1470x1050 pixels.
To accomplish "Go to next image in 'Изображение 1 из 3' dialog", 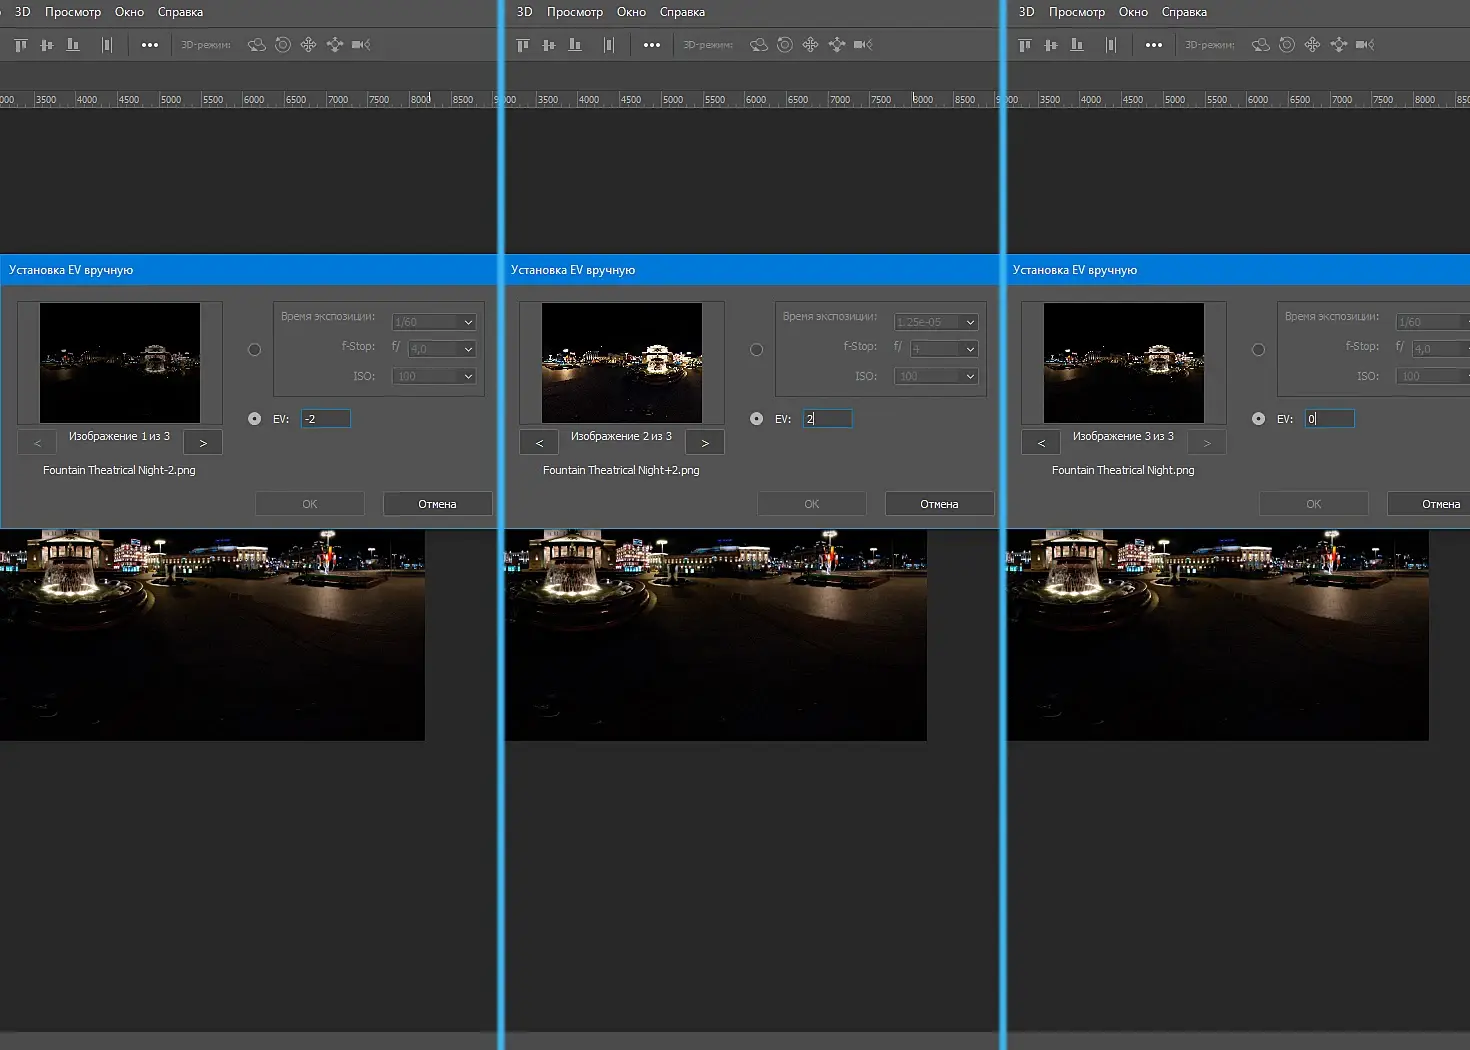I will [x=203, y=443].
